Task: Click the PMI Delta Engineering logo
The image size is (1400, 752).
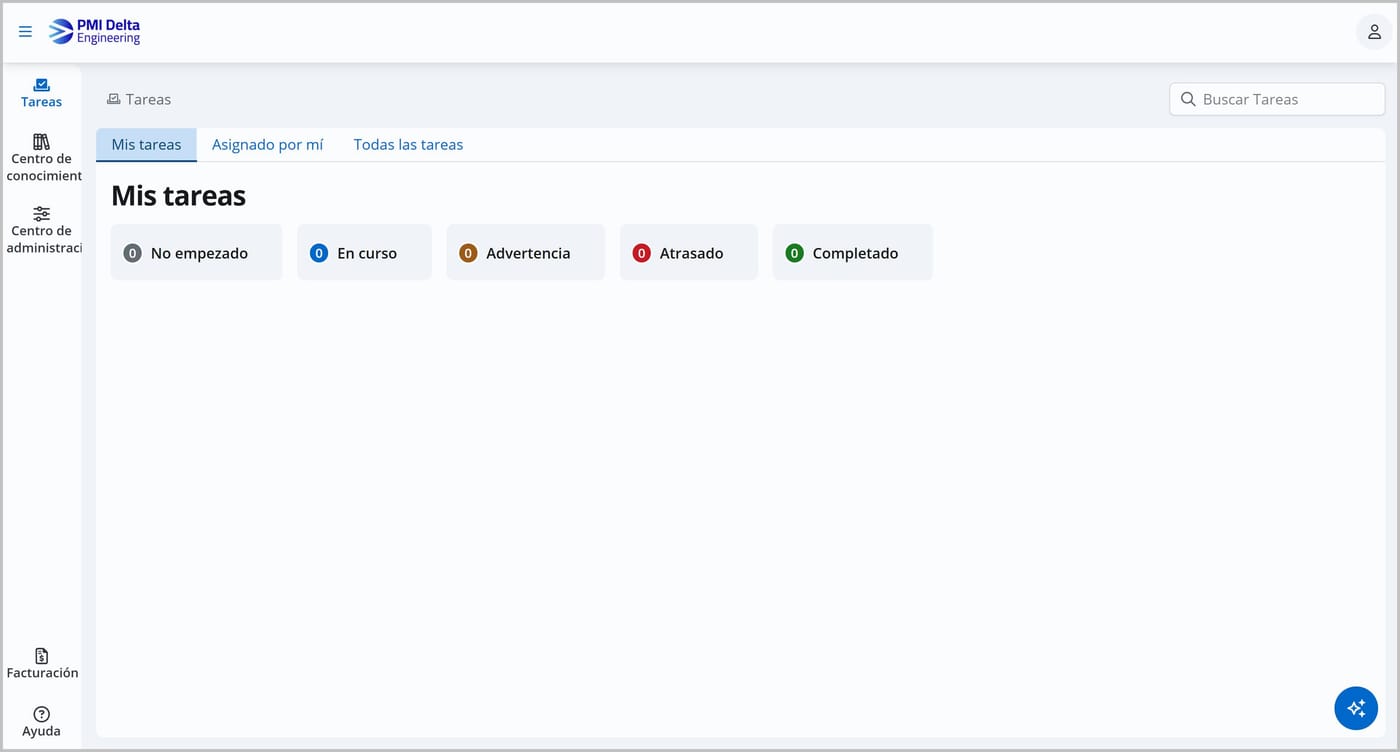Action: [95, 32]
